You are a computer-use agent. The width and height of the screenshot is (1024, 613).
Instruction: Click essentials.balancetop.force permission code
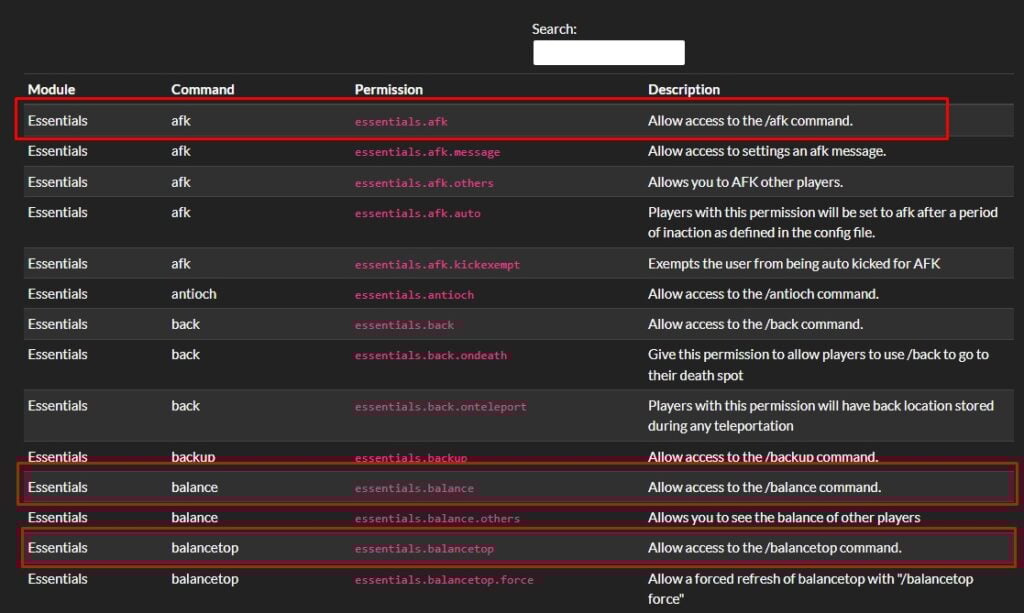click(444, 580)
